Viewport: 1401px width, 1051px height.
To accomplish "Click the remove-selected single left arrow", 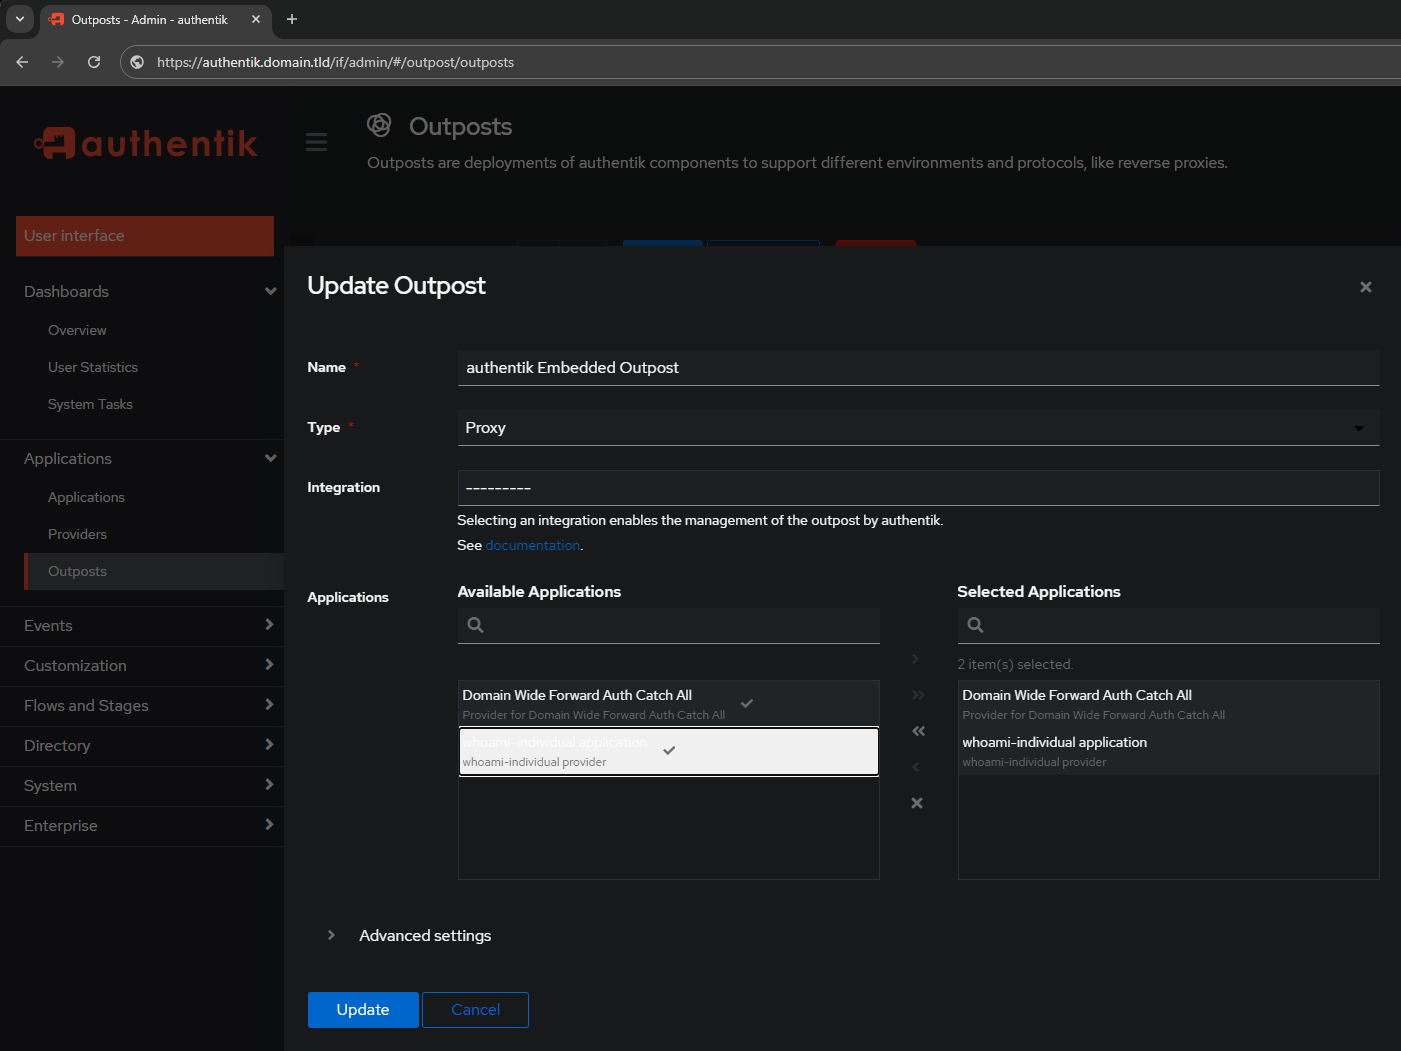I will click(915, 767).
